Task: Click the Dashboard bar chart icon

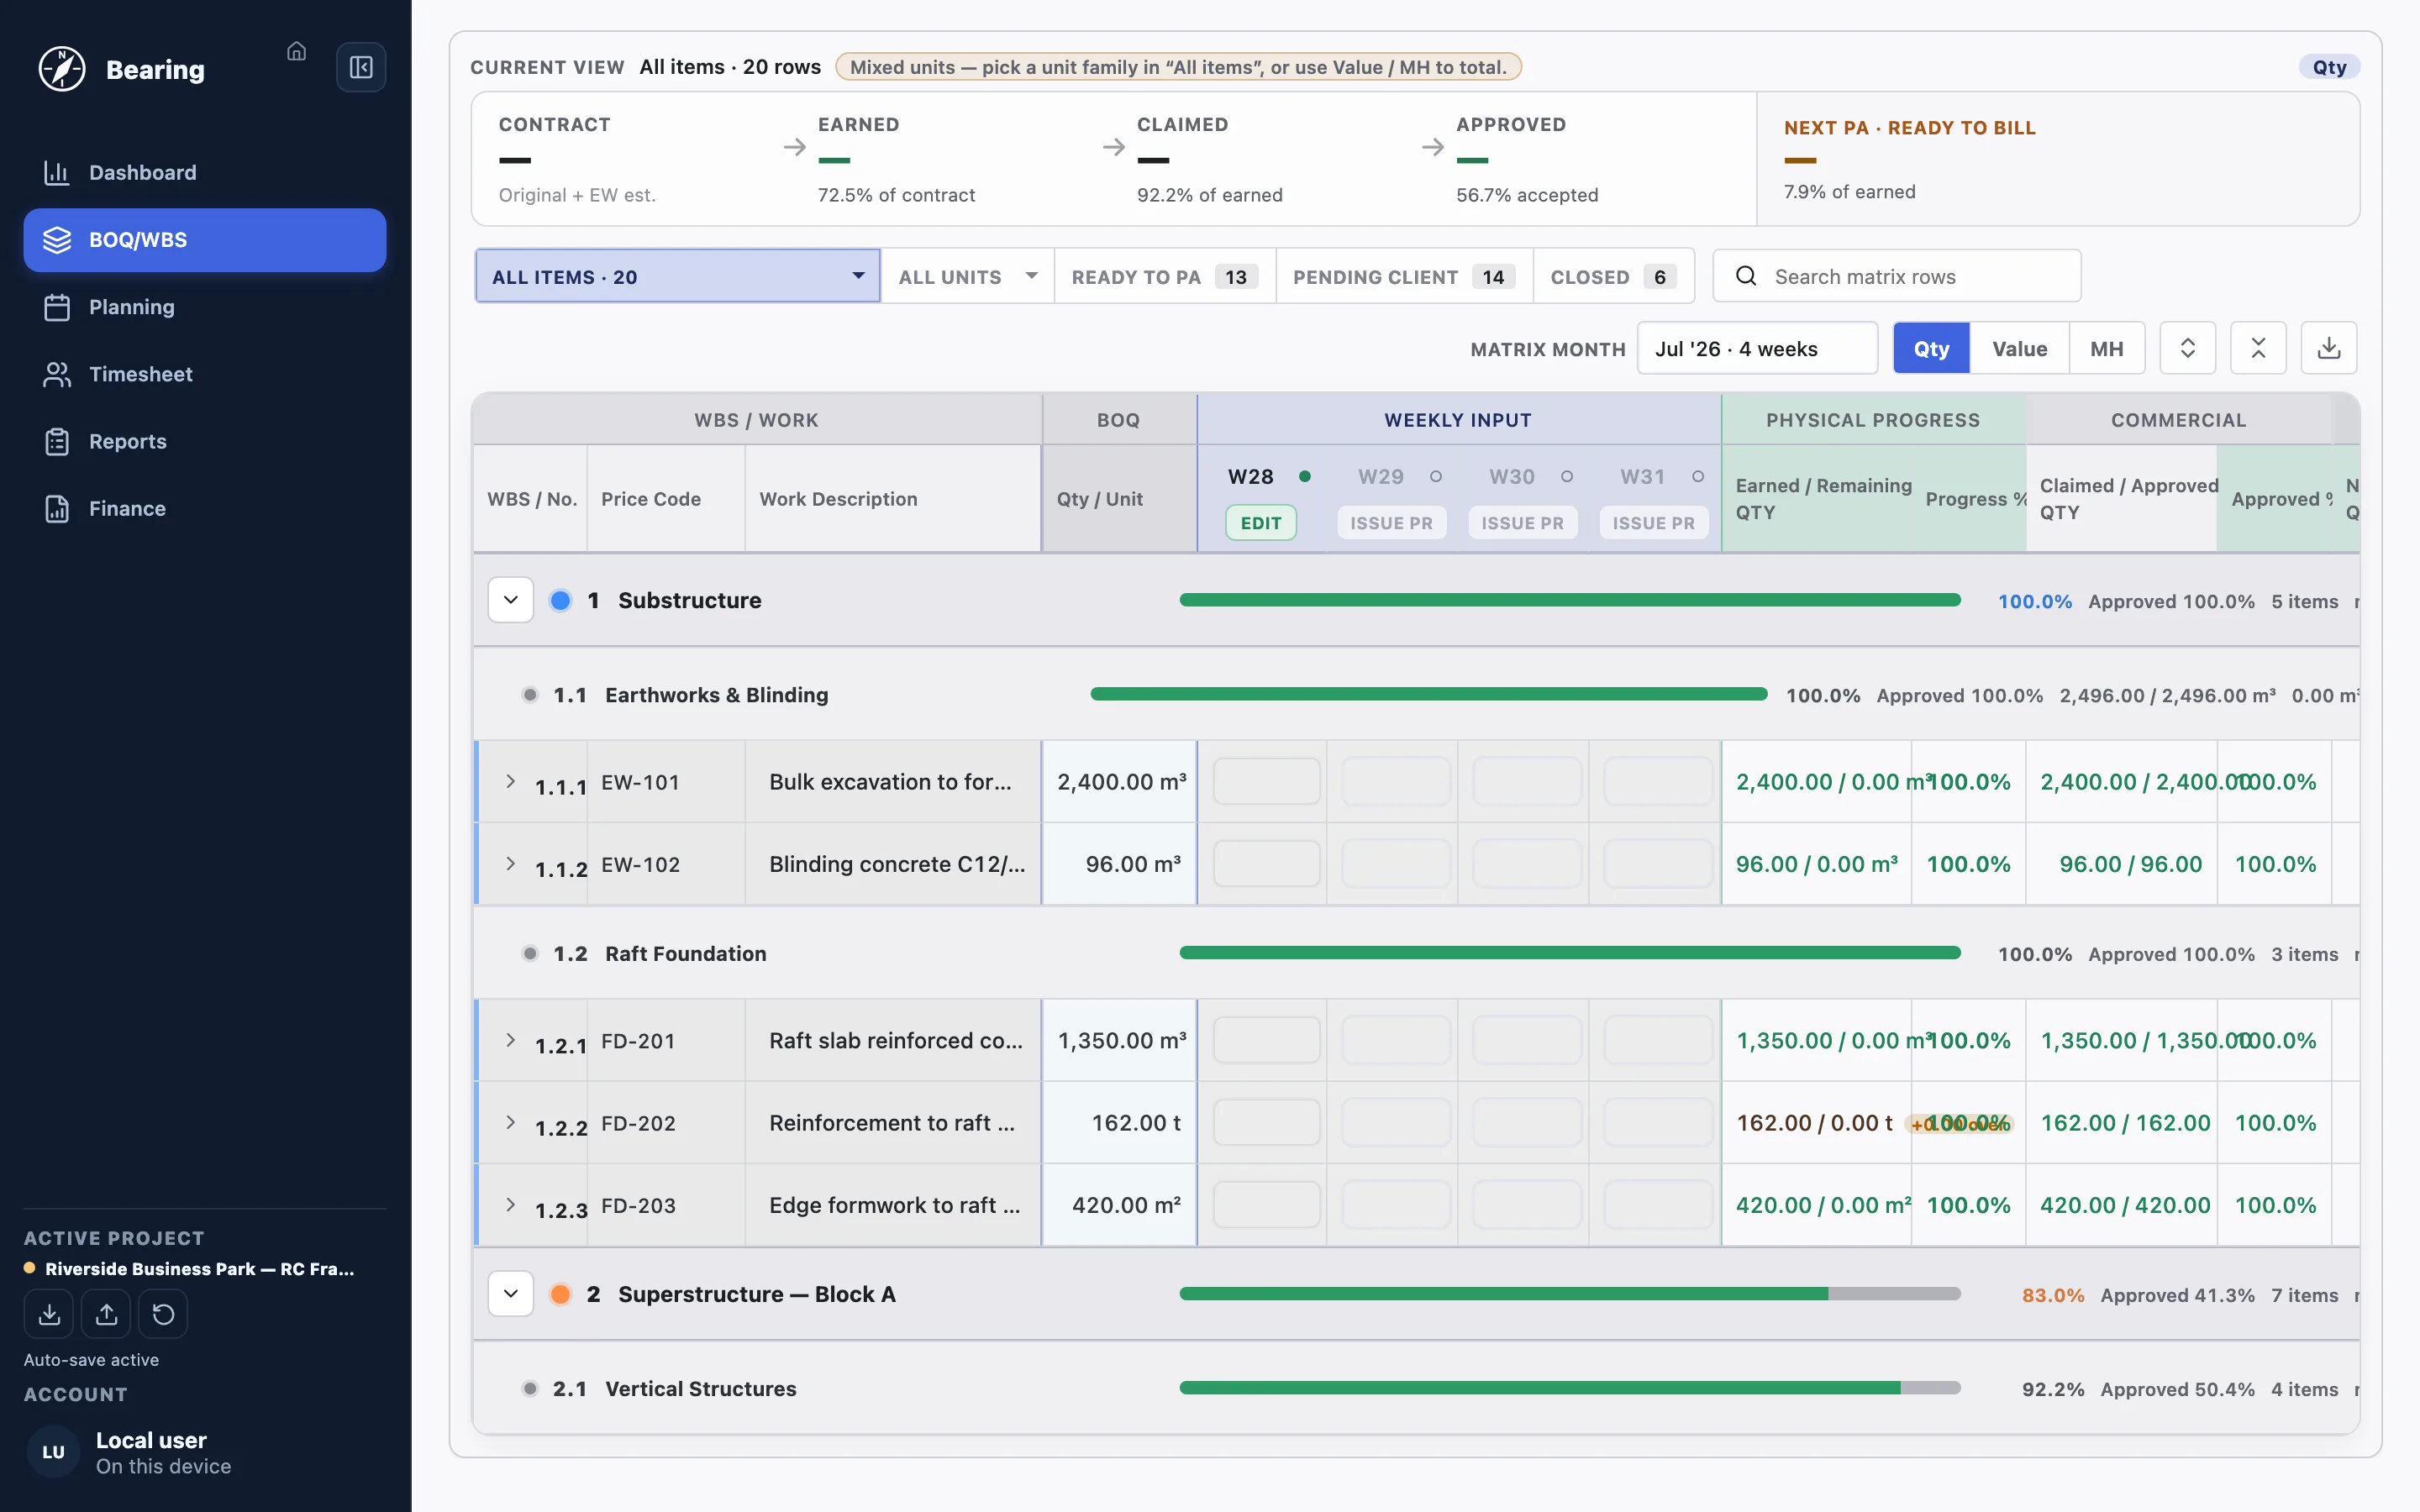Action: (57, 172)
